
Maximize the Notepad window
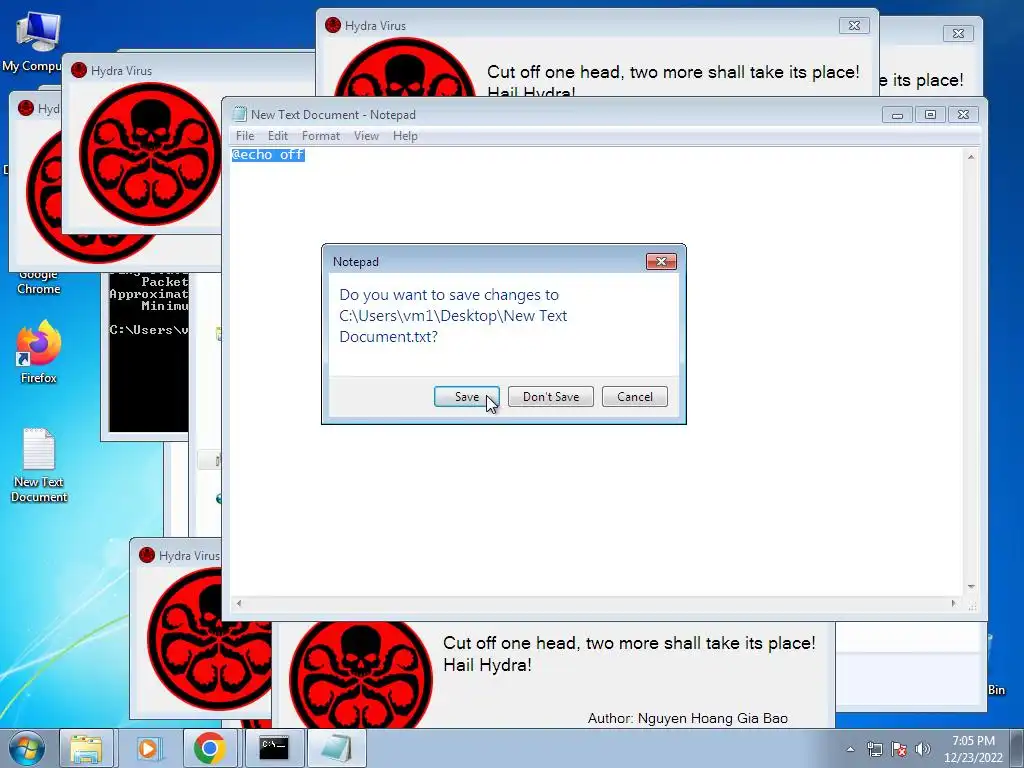[930, 115]
